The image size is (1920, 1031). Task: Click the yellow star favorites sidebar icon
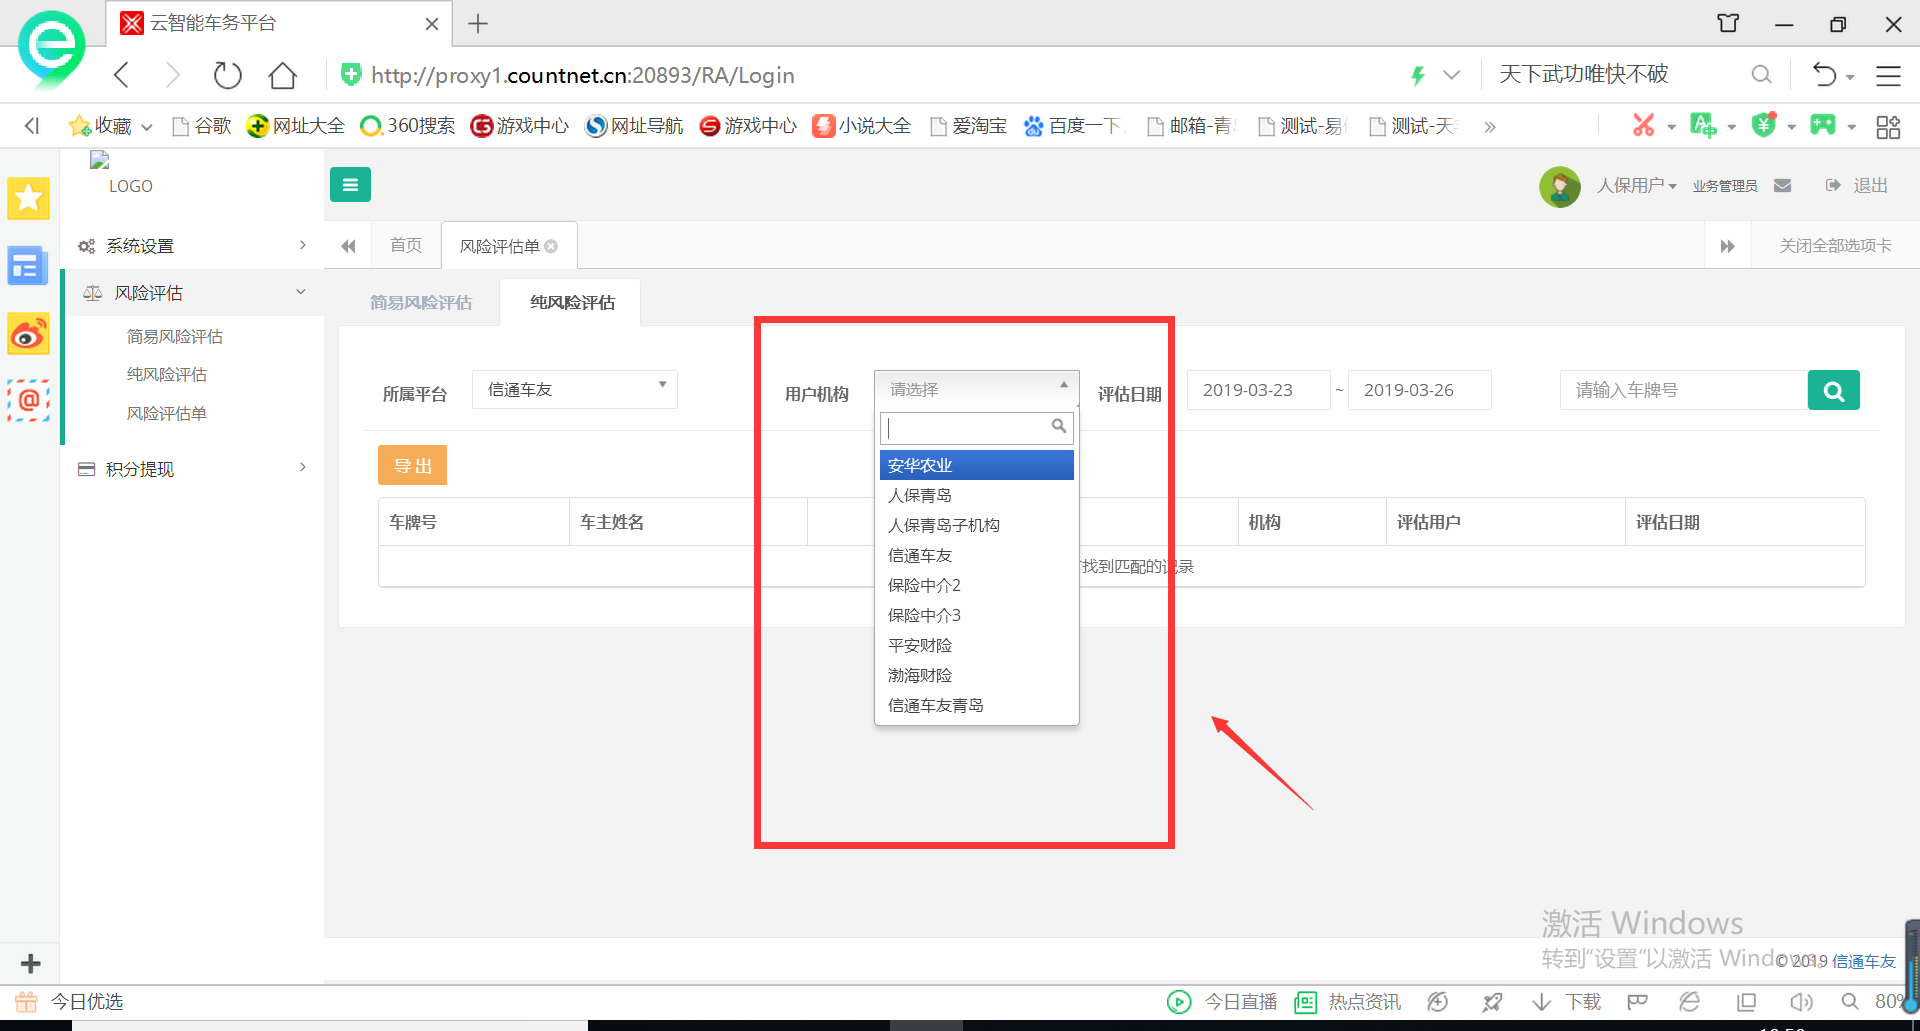click(28, 198)
